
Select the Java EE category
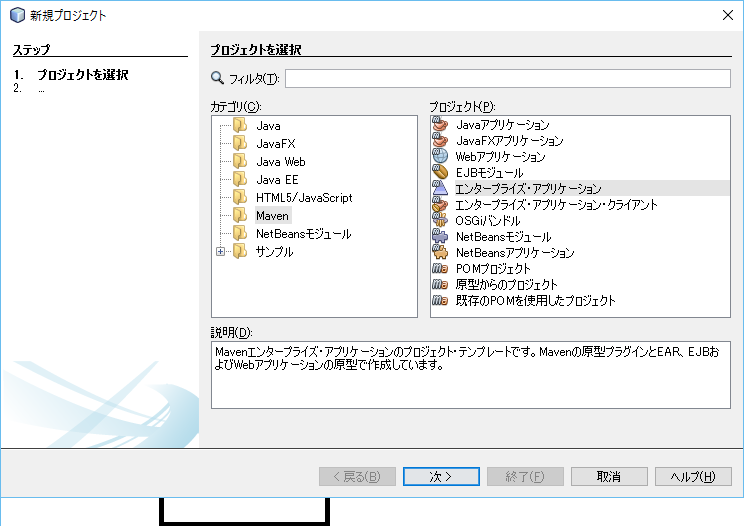tap(277, 180)
